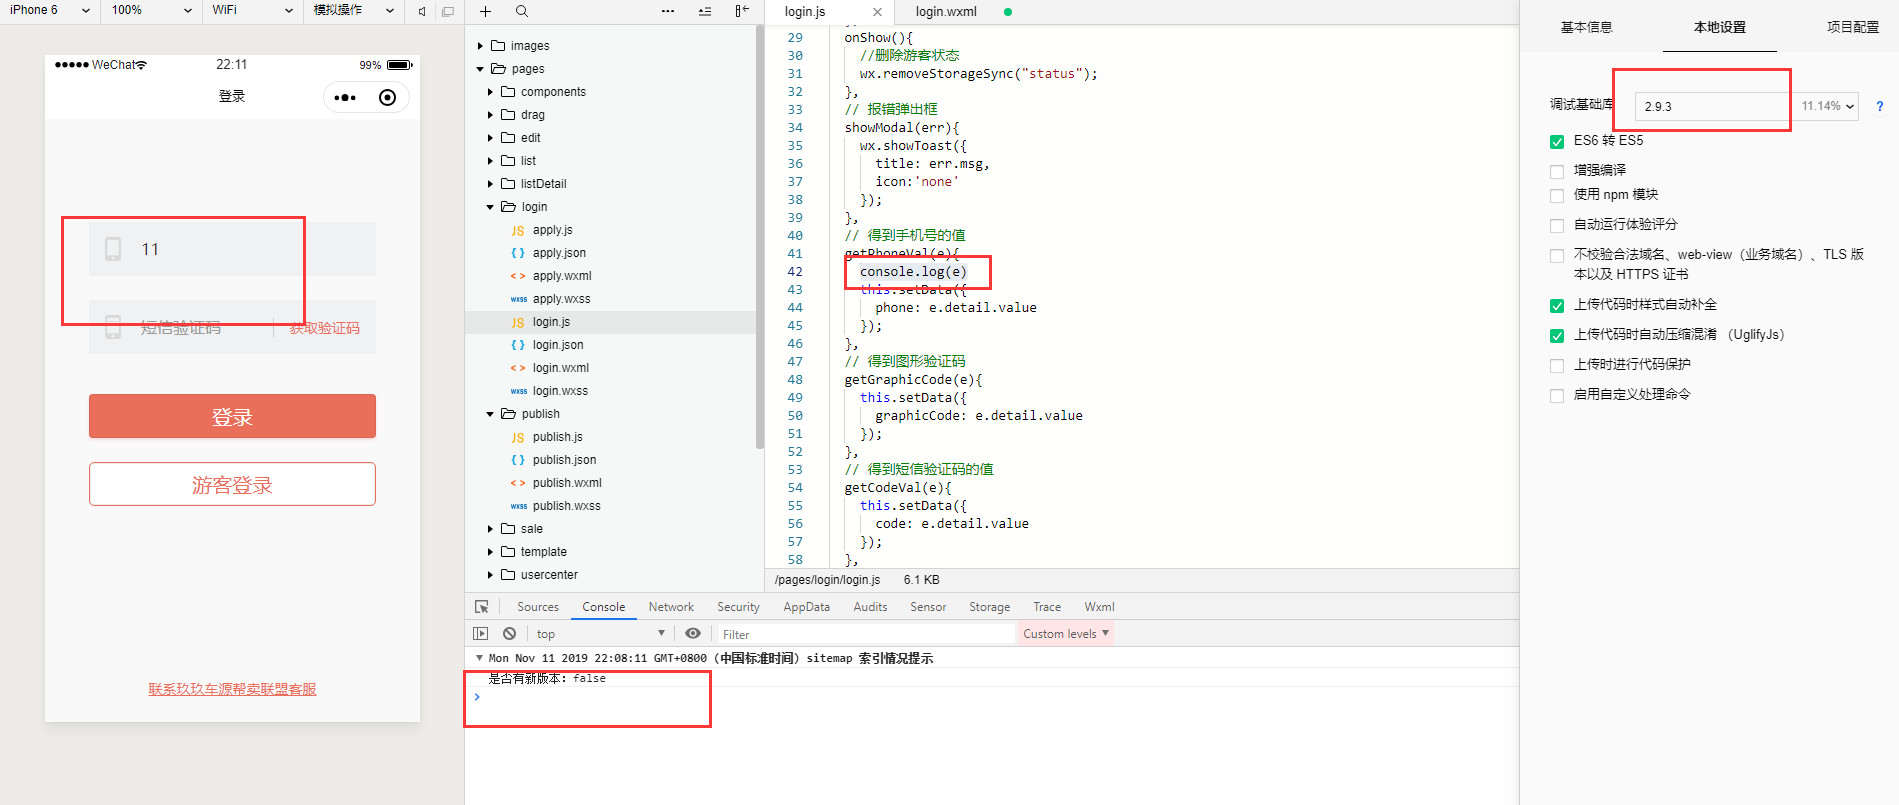This screenshot has width=1899, height=805.
Task: Click the 游客登录 button
Action: tap(232, 484)
